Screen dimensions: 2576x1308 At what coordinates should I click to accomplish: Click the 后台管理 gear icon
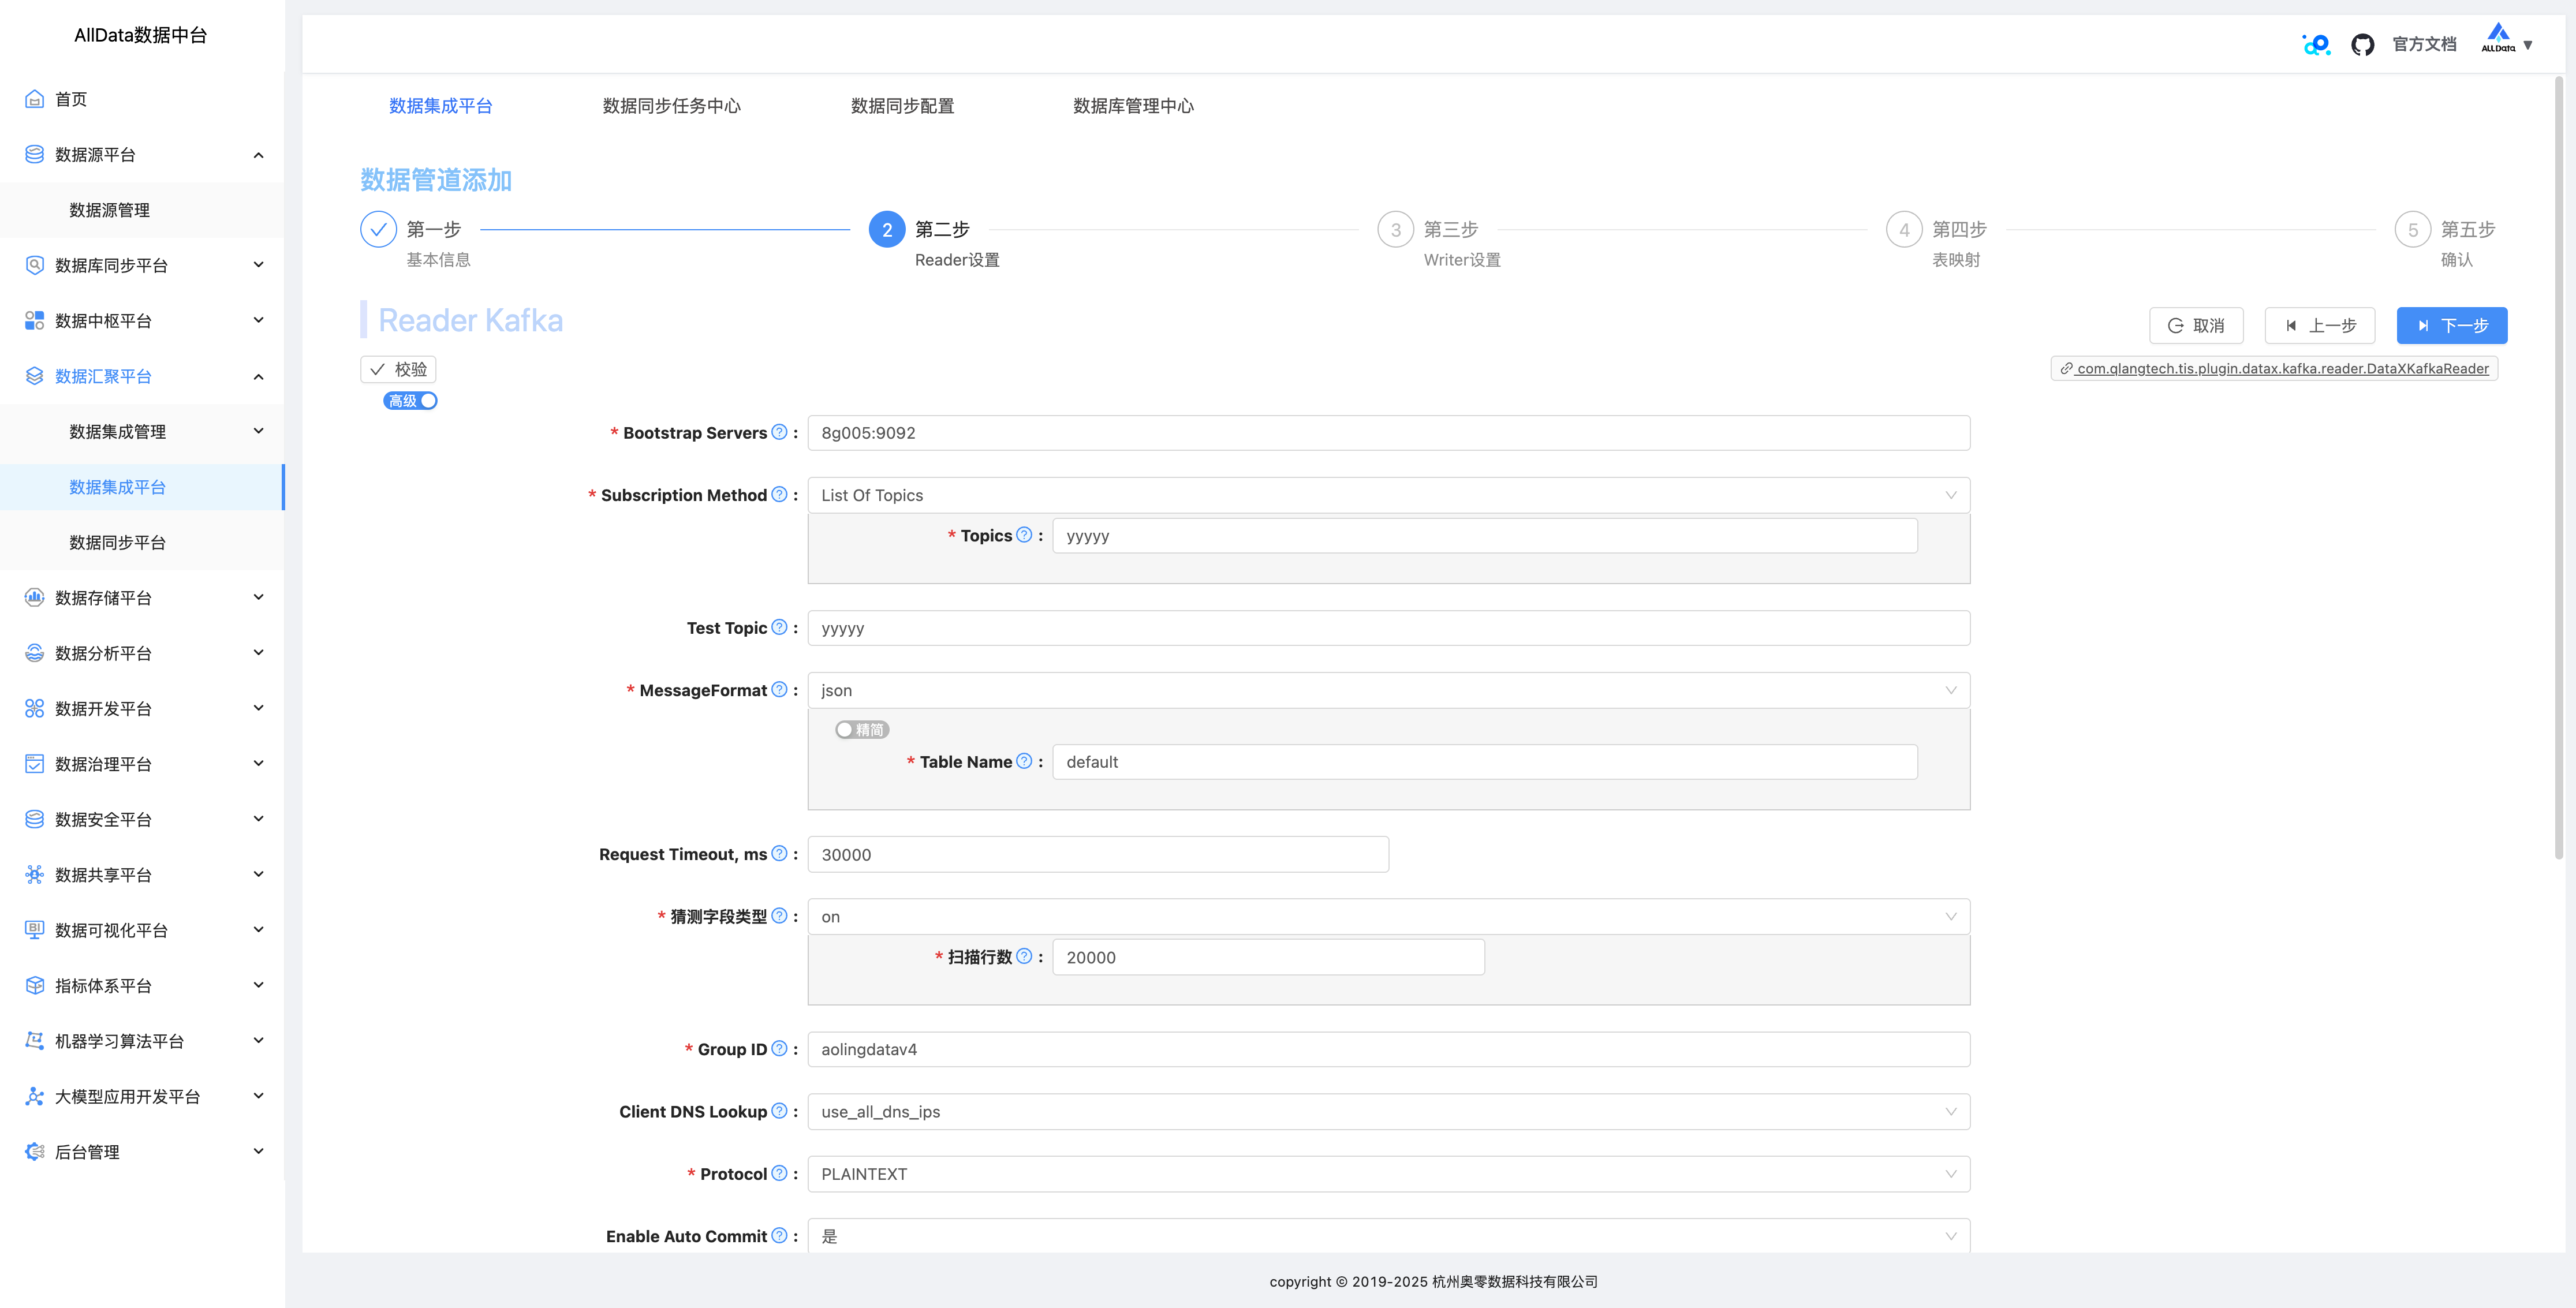tap(34, 1152)
